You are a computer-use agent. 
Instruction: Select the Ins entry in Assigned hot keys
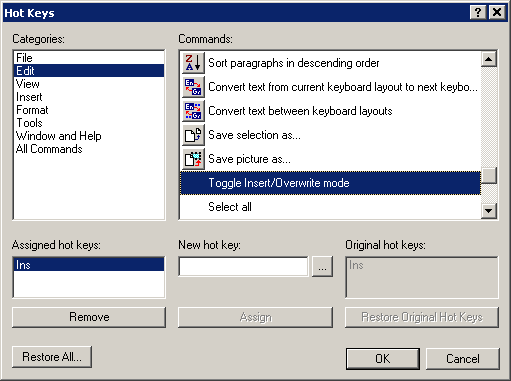89,265
